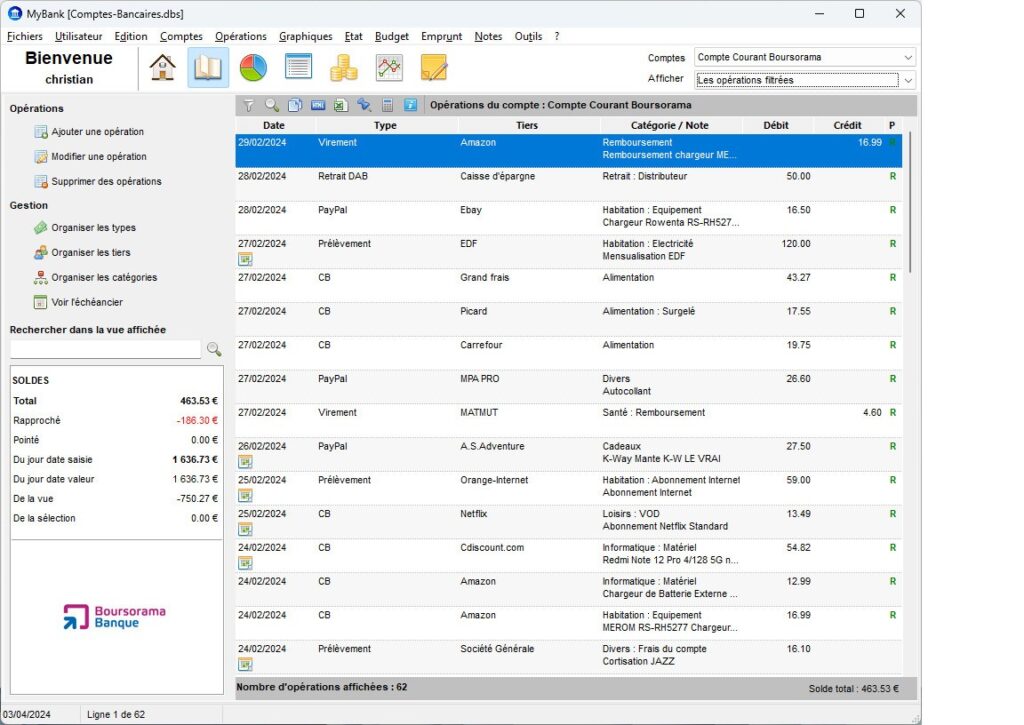Click the Rapproché -186.30 € value
1024x725 pixels.
click(x=197, y=421)
